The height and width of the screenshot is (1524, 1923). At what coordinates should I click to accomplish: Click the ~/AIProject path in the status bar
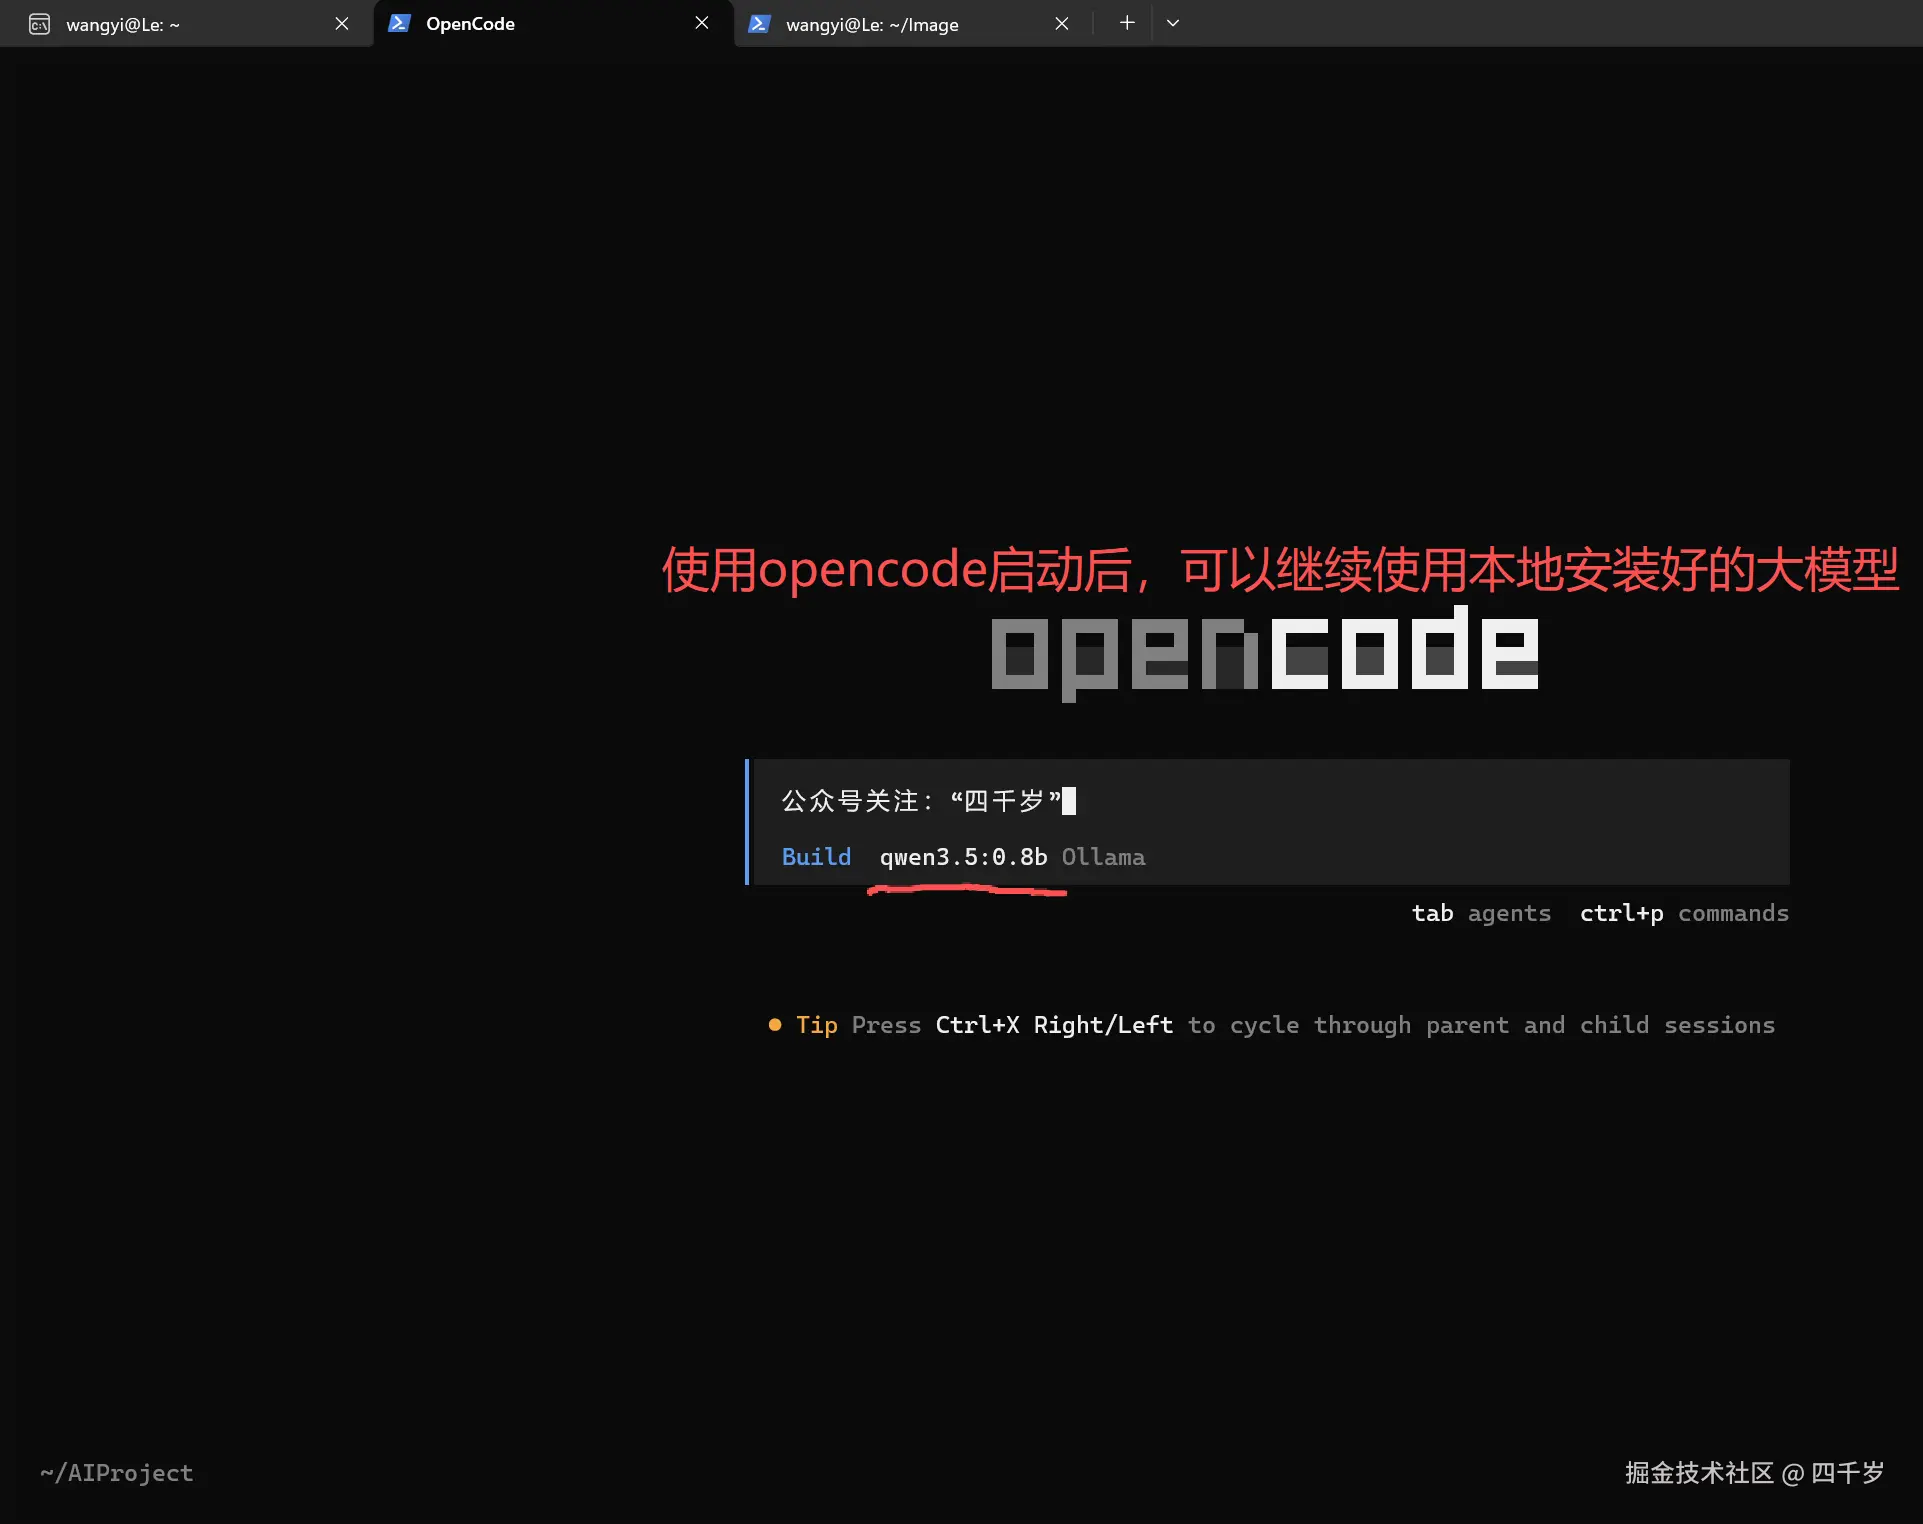pos(116,1472)
